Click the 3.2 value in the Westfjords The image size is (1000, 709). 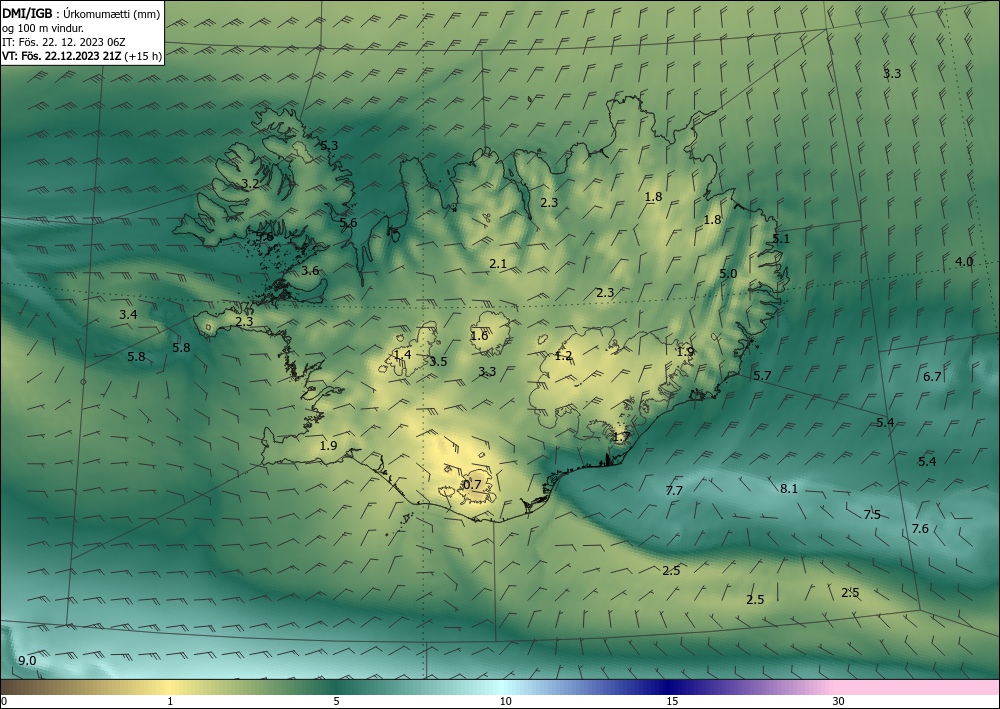251,184
